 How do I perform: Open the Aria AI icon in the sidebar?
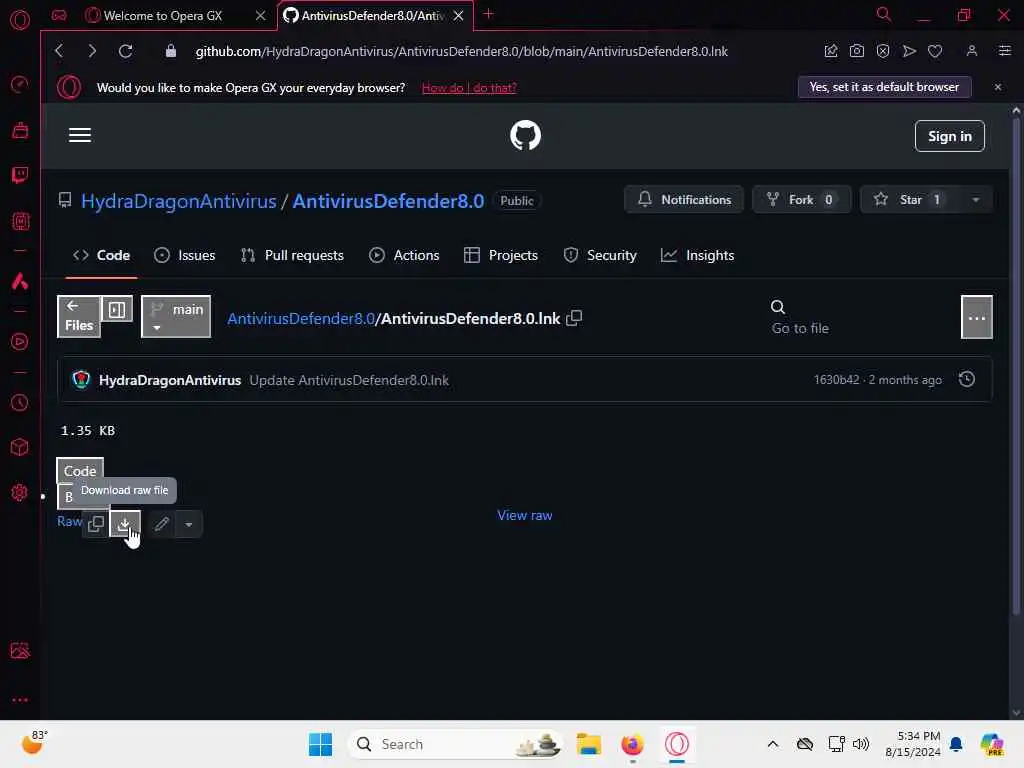[20, 281]
